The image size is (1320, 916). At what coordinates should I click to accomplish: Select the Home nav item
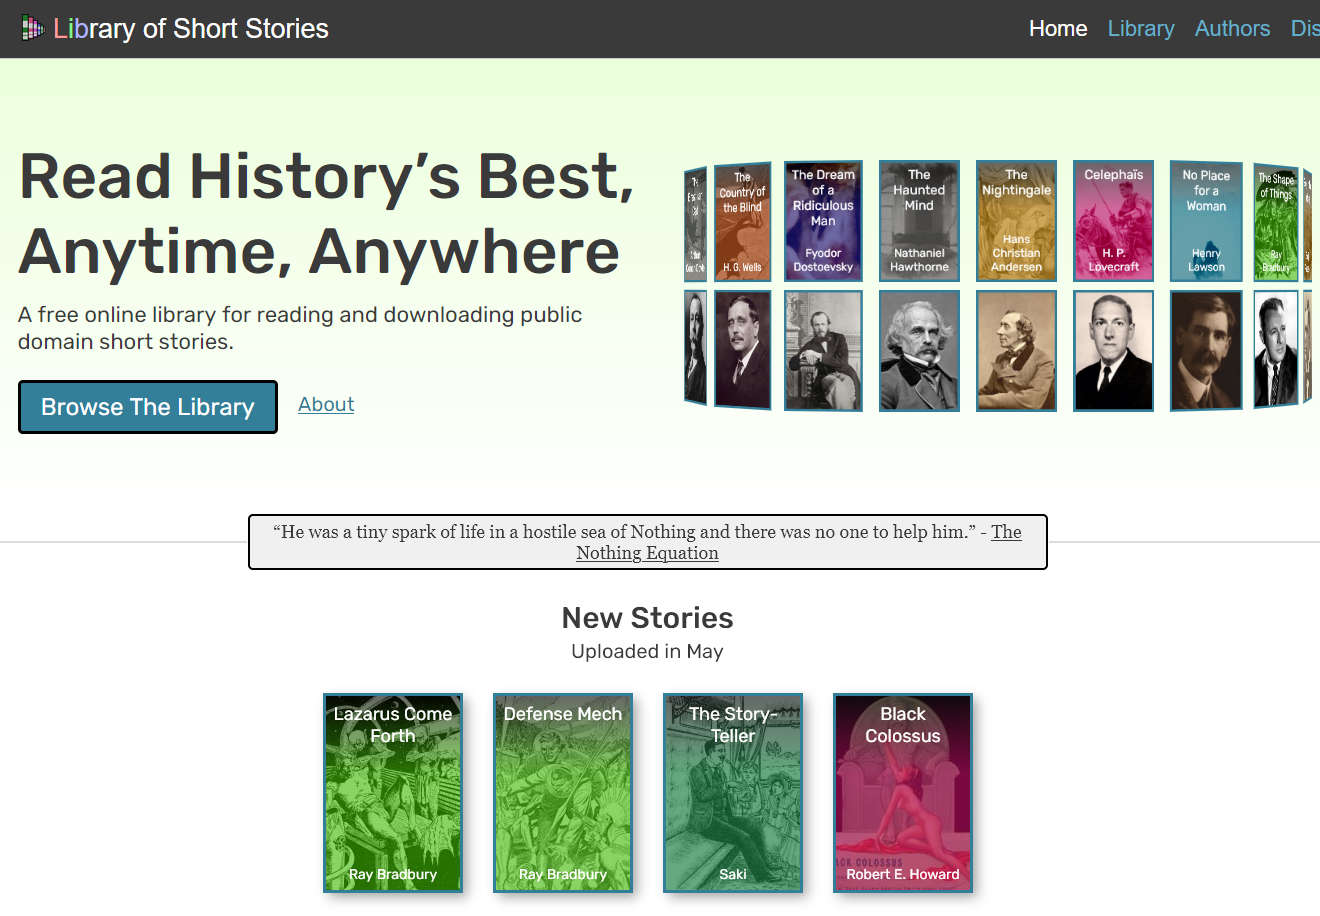point(1058,29)
